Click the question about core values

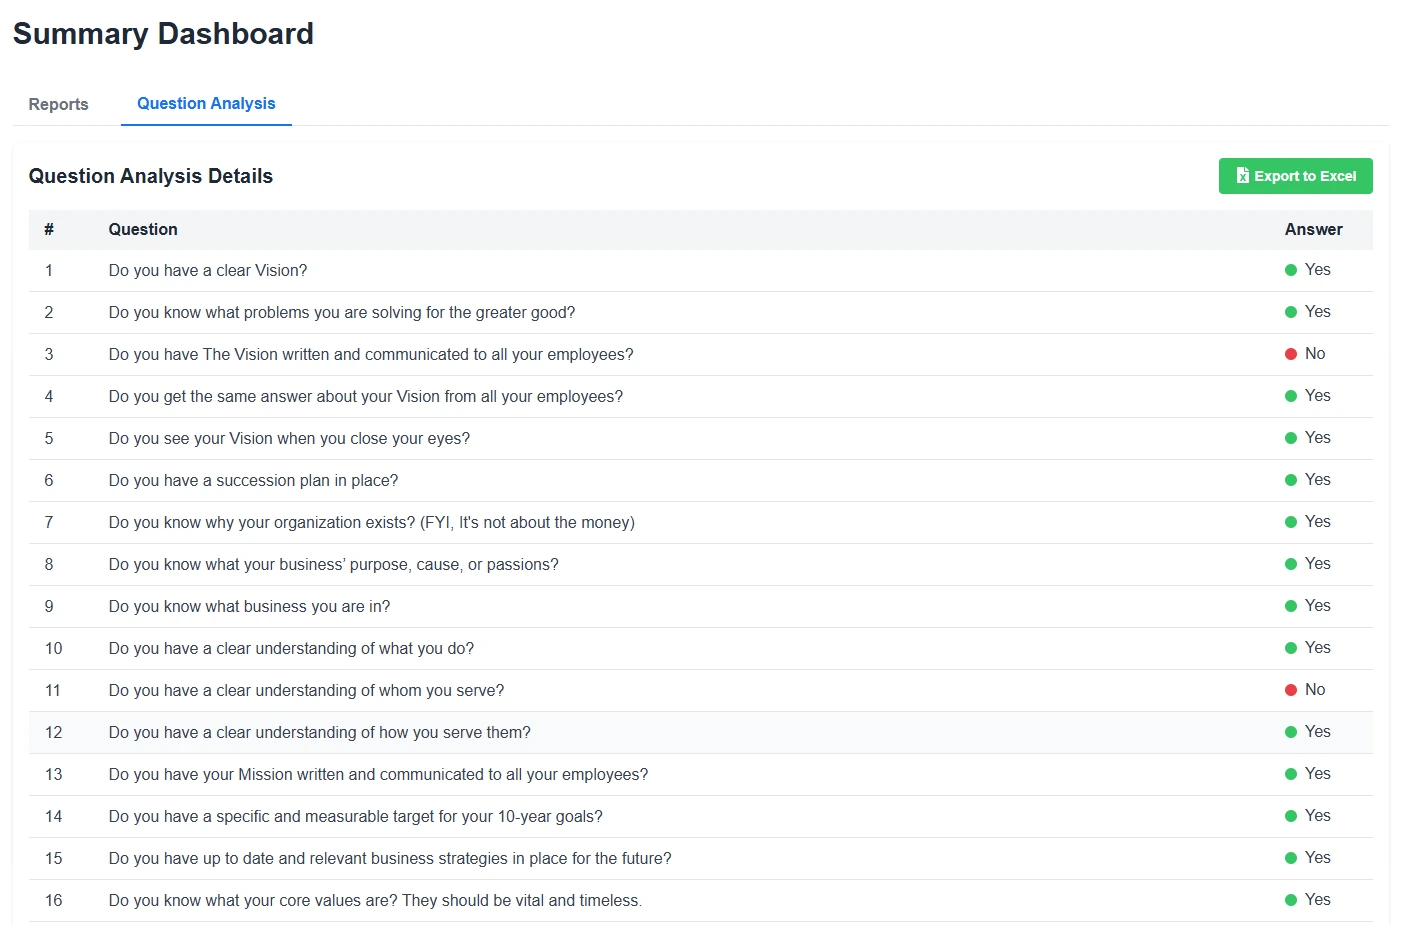[x=375, y=901]
